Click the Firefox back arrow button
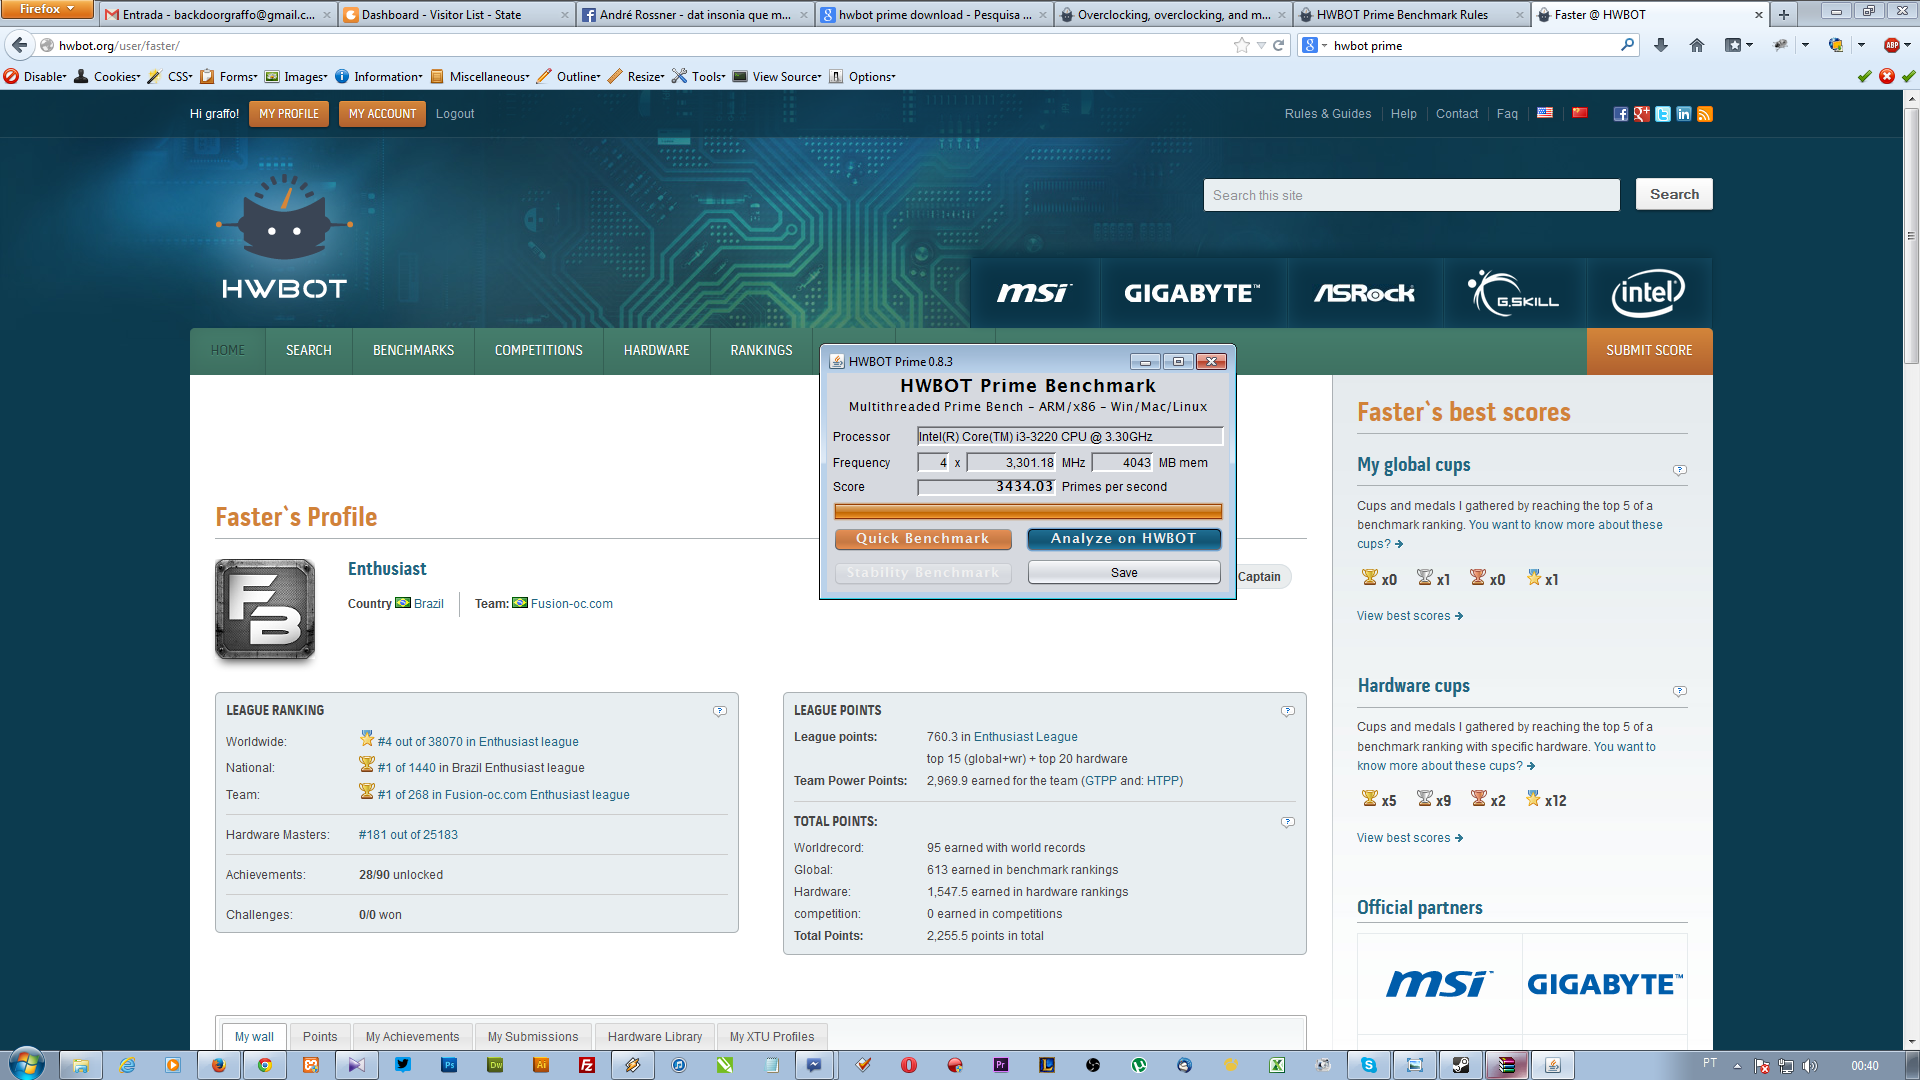1920x1080 pixels. tap(20, 45)
